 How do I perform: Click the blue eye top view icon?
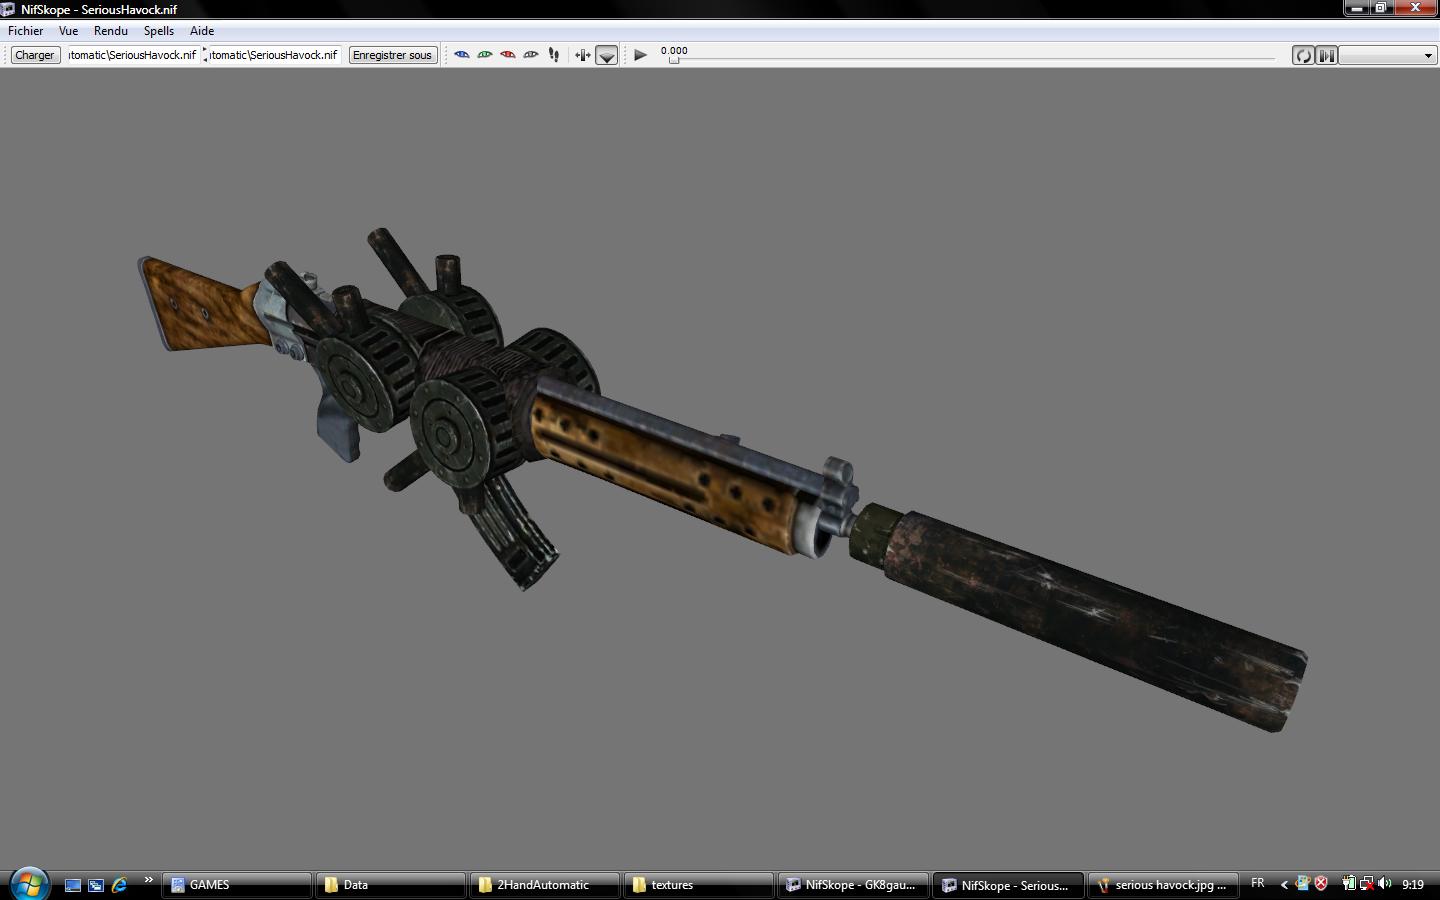462,55
